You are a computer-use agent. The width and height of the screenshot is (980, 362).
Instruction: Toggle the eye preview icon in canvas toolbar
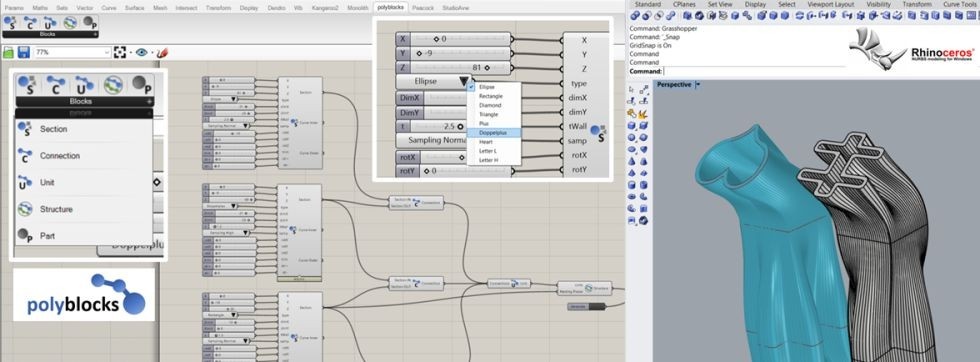tap(141, 53)
